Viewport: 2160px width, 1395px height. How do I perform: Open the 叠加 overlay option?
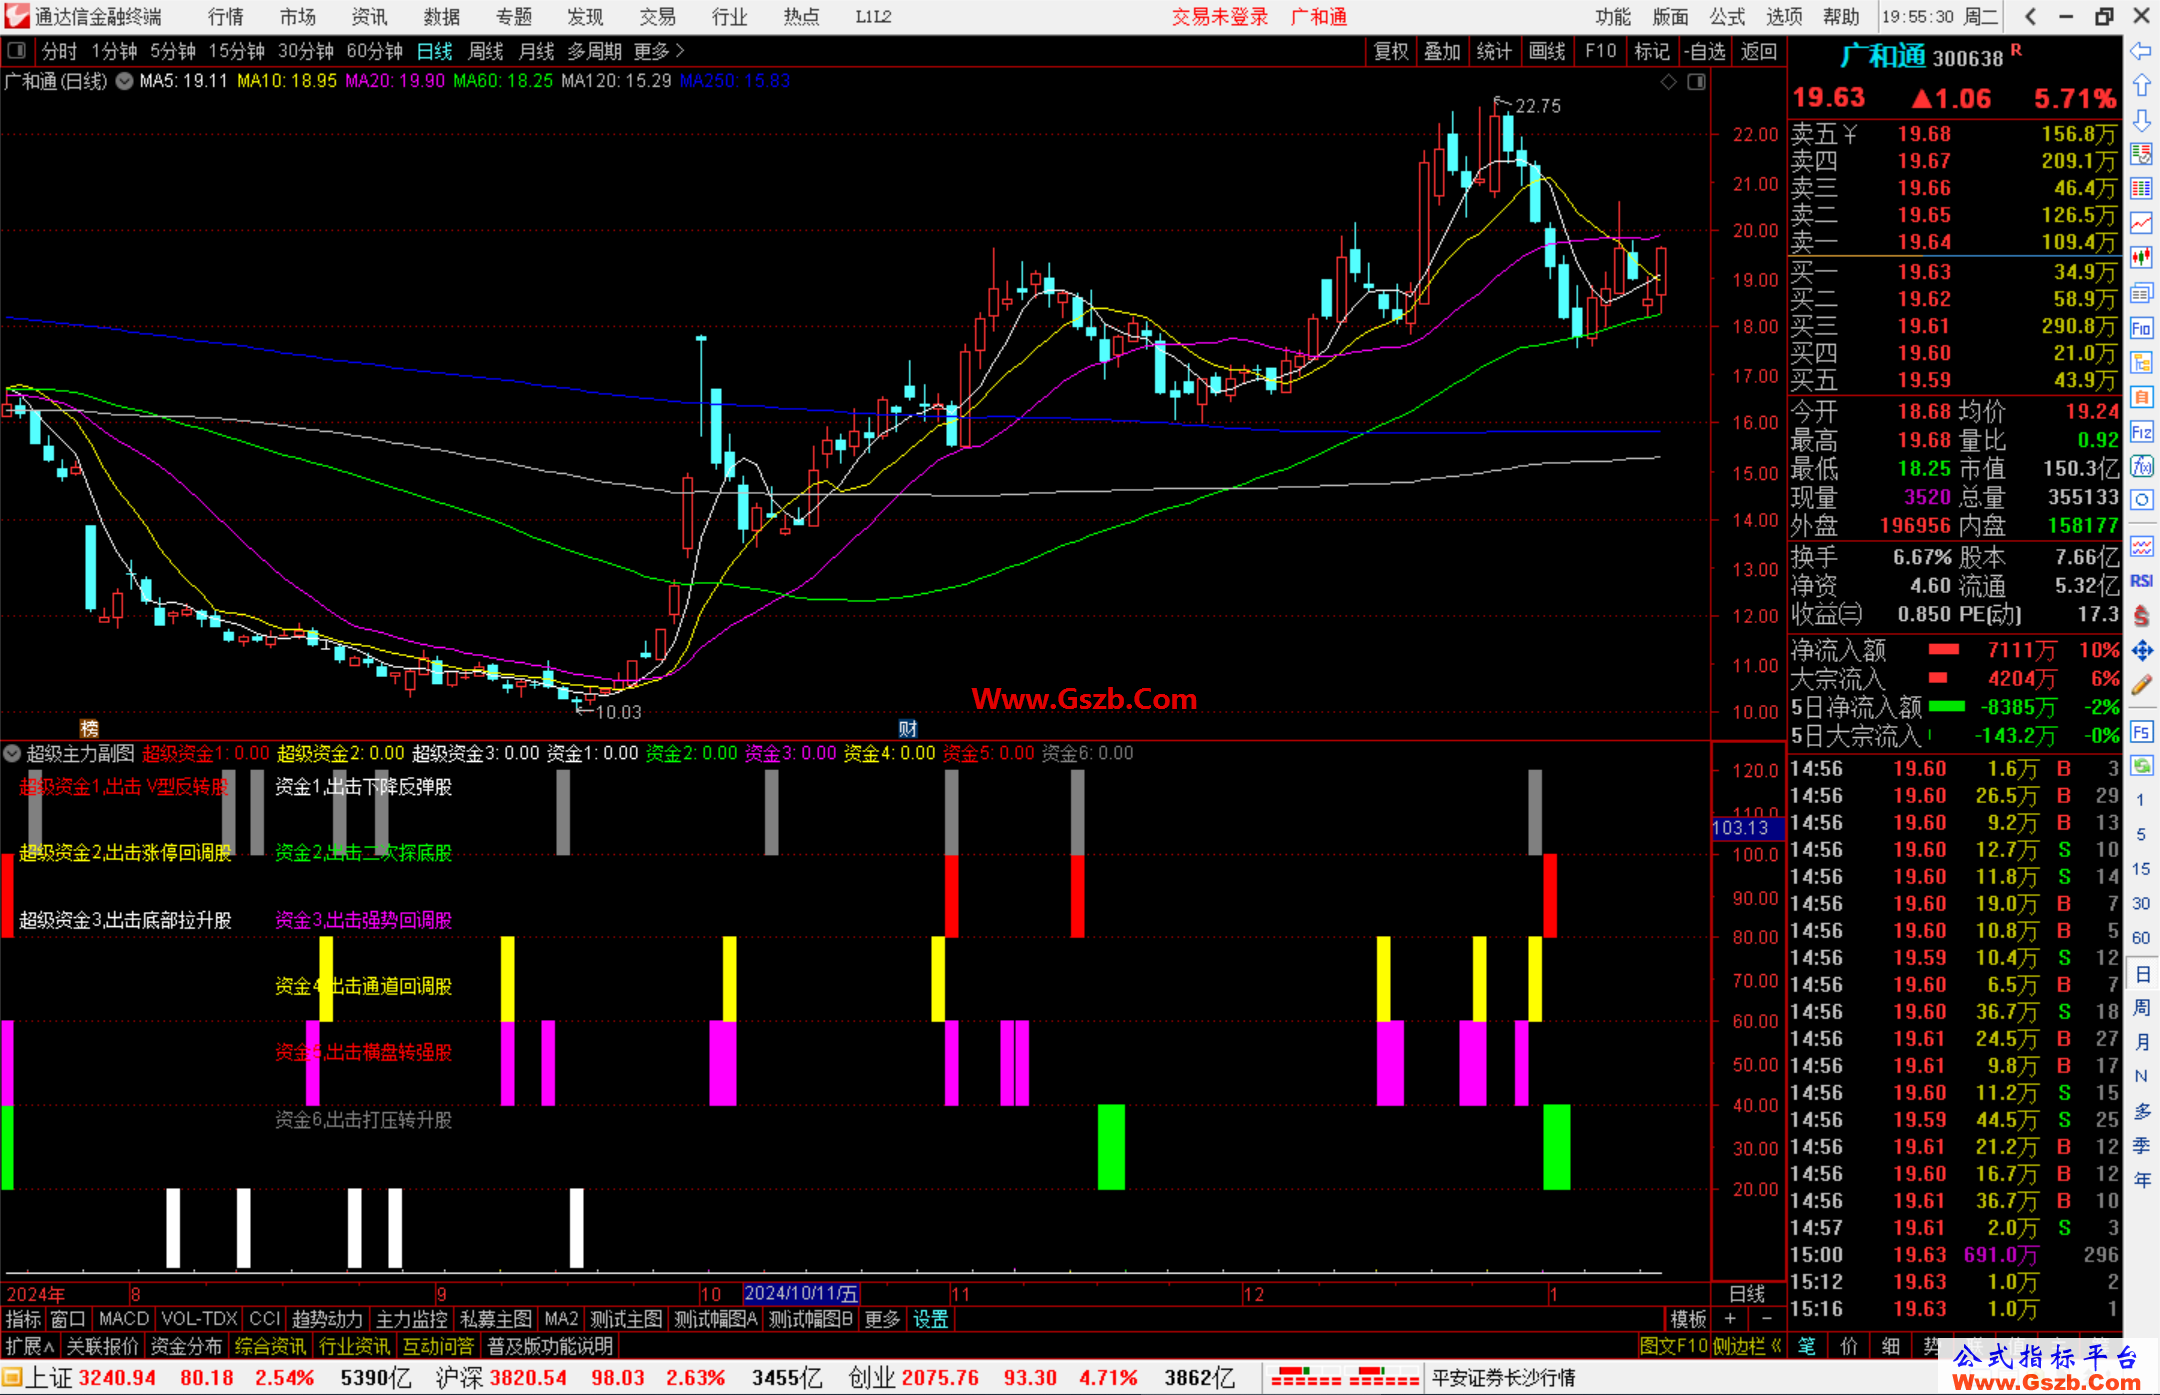coord(1442,51)
